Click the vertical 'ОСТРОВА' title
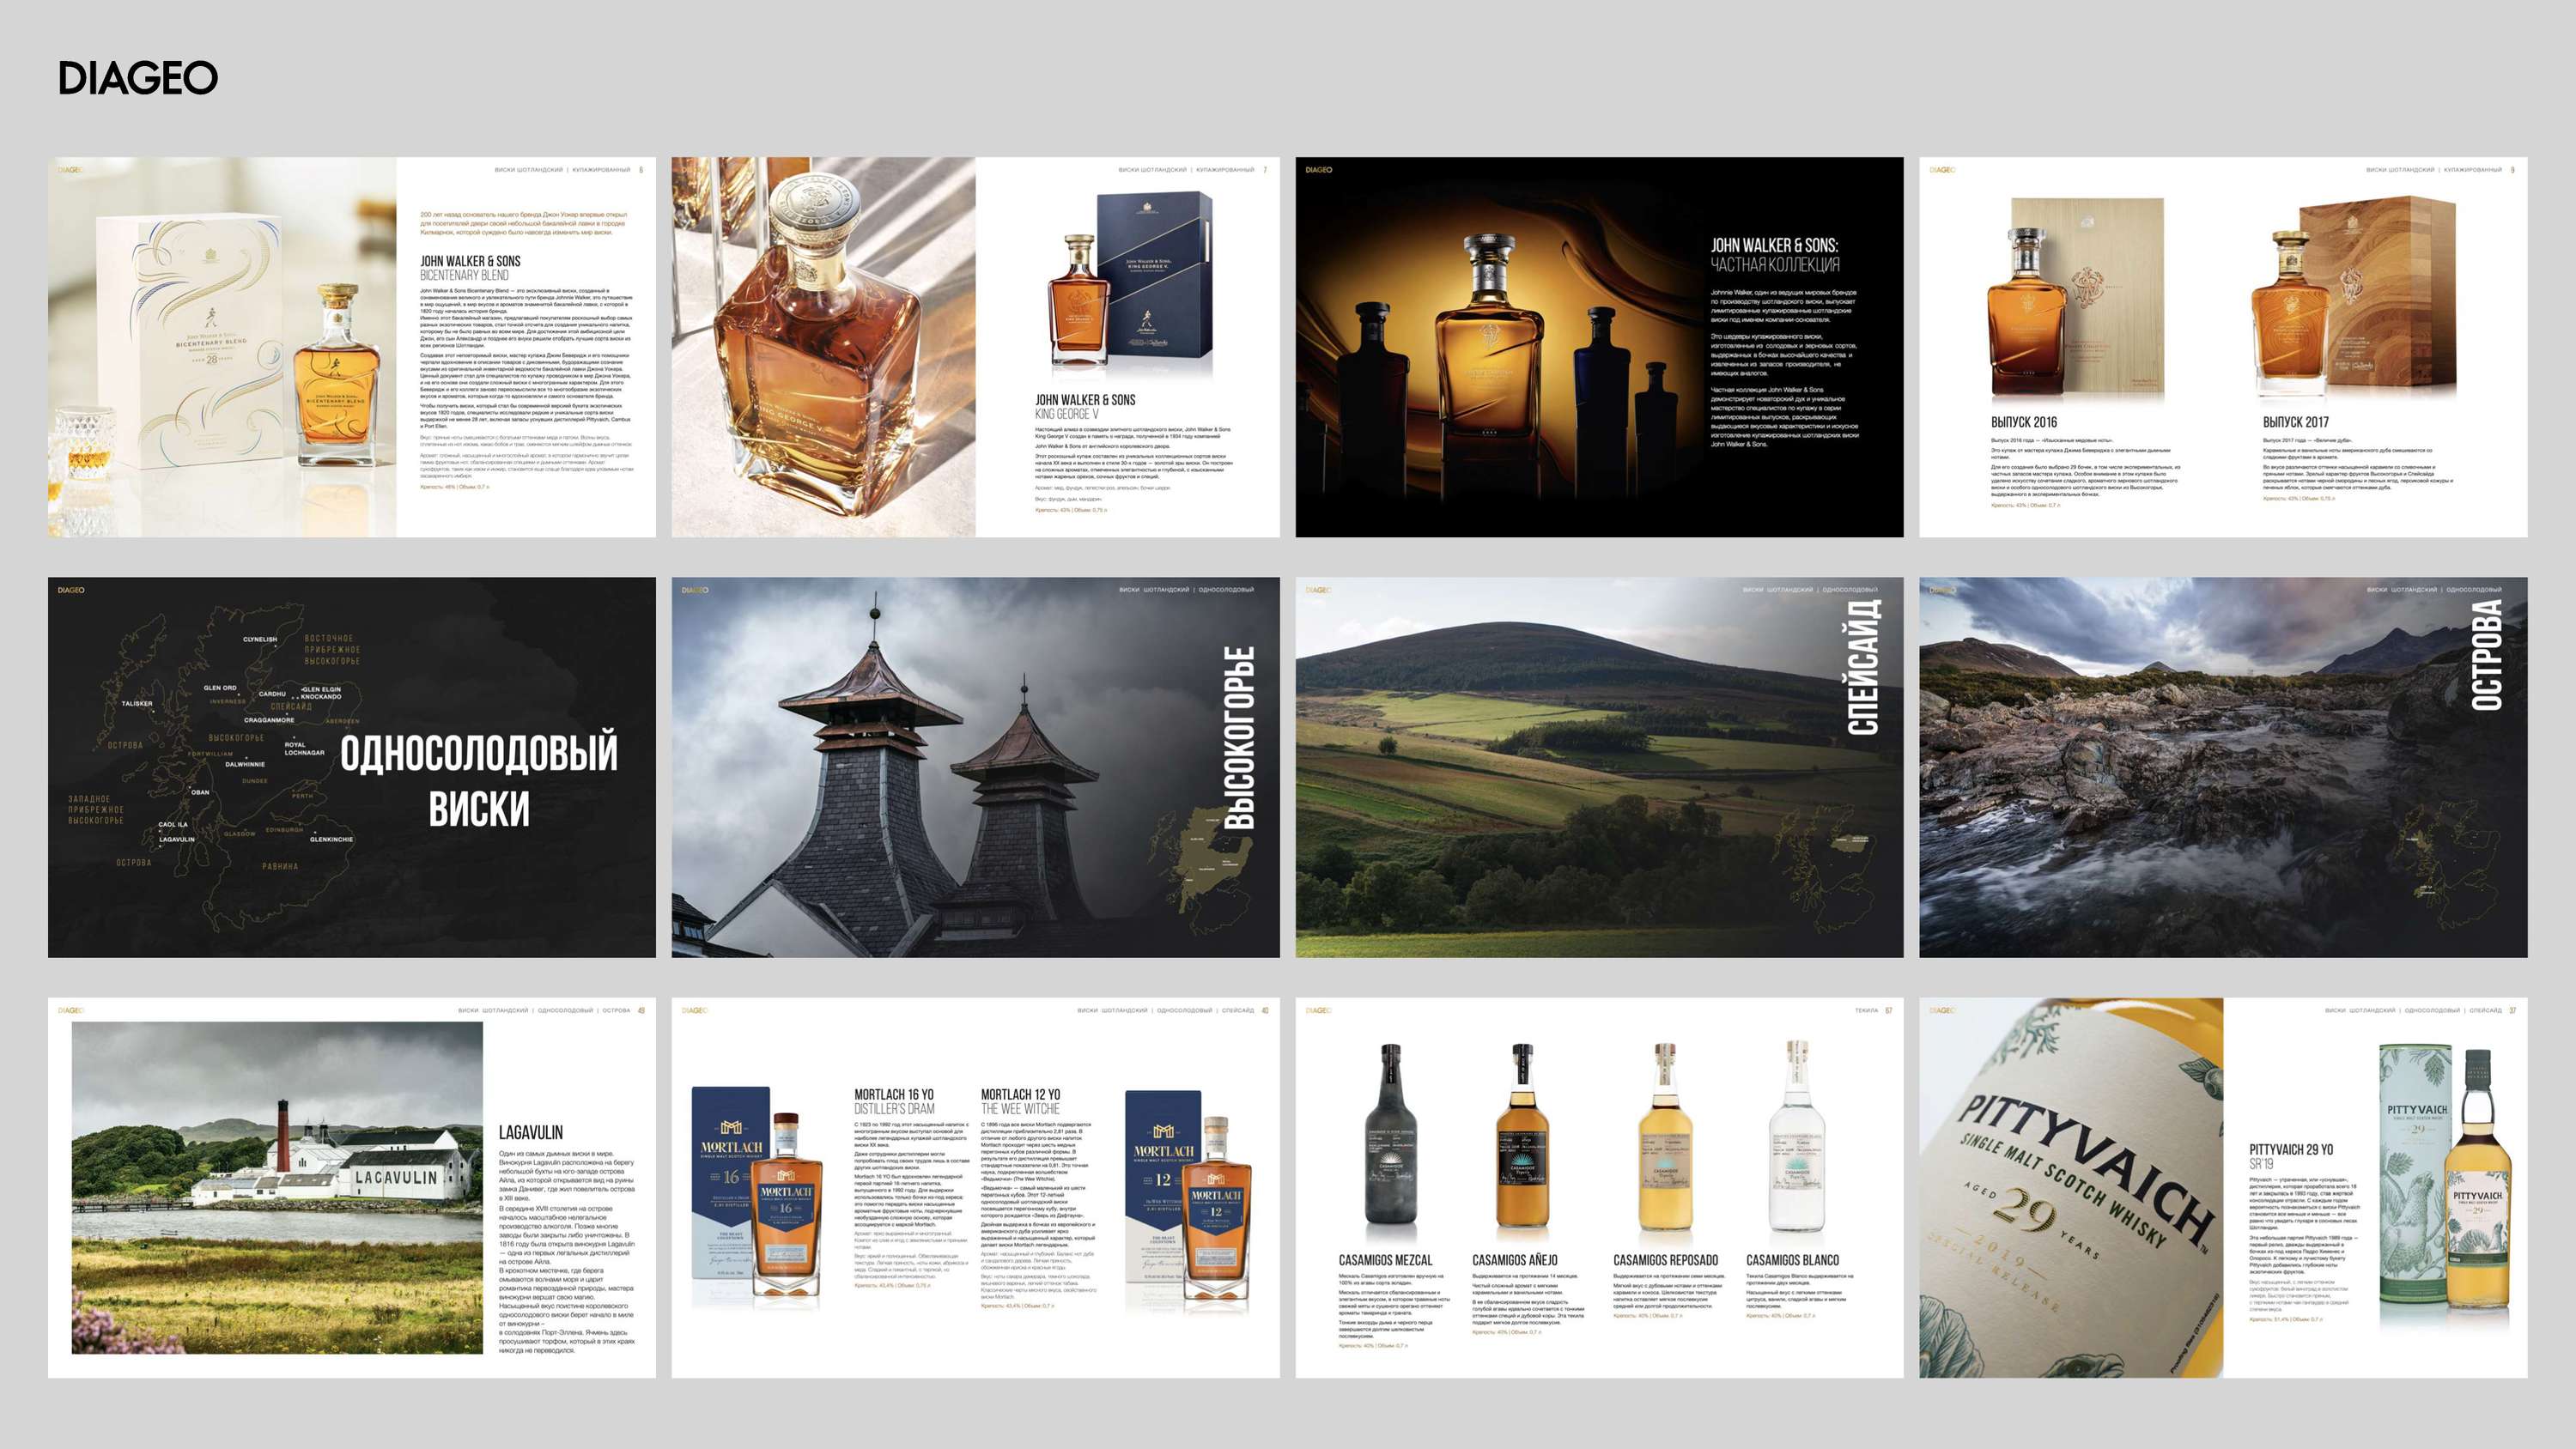 (2487, 655)
